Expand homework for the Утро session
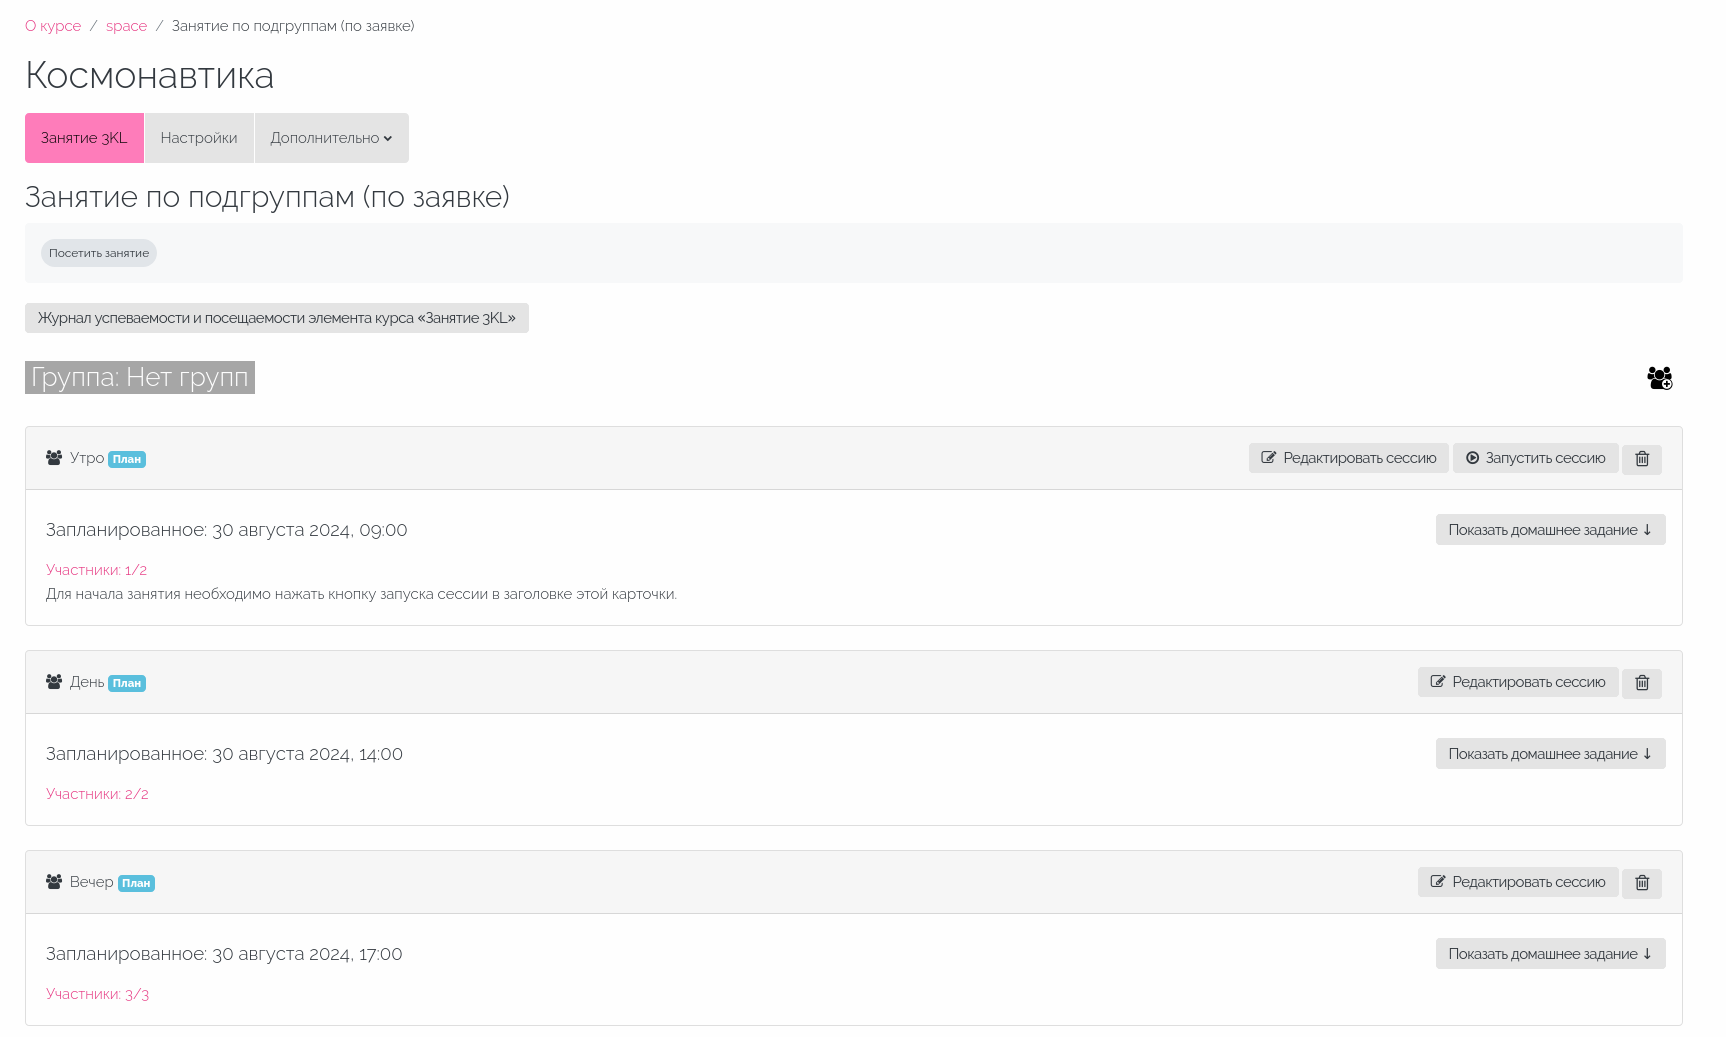This screenshot has width=1726, height=1037. (x=1550, y=530)
